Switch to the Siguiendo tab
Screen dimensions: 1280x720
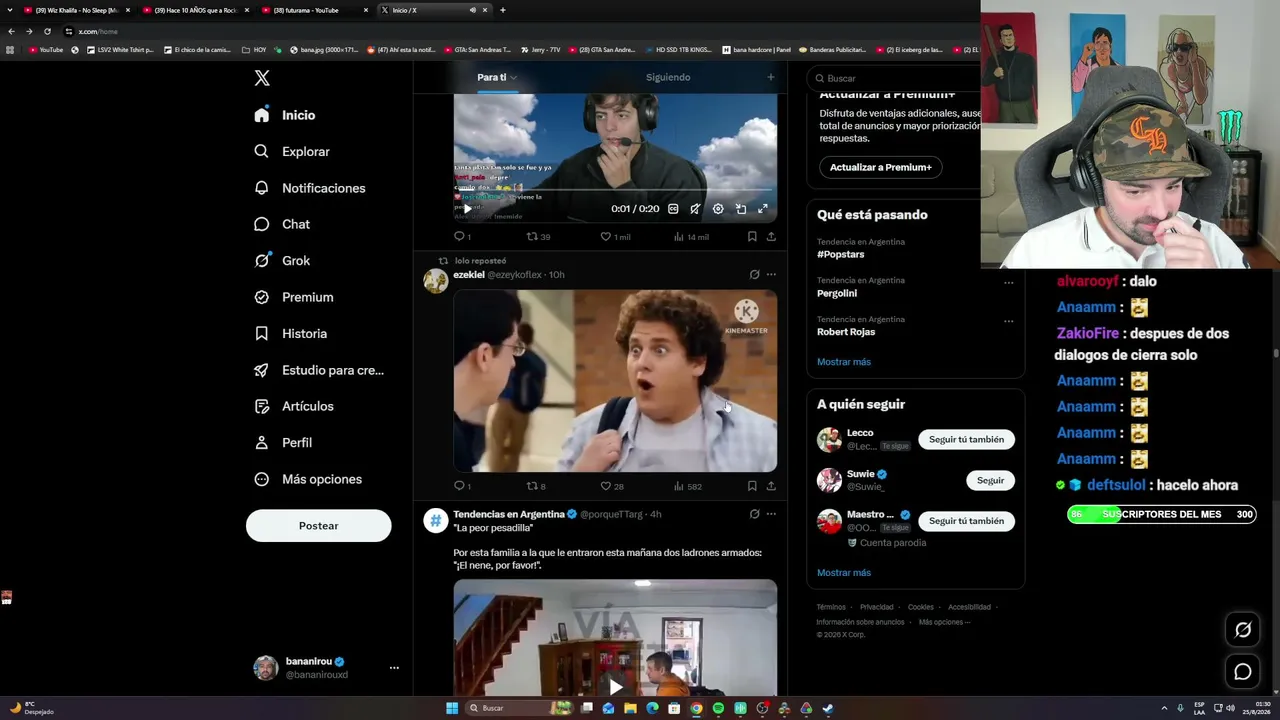coord(668,77)
